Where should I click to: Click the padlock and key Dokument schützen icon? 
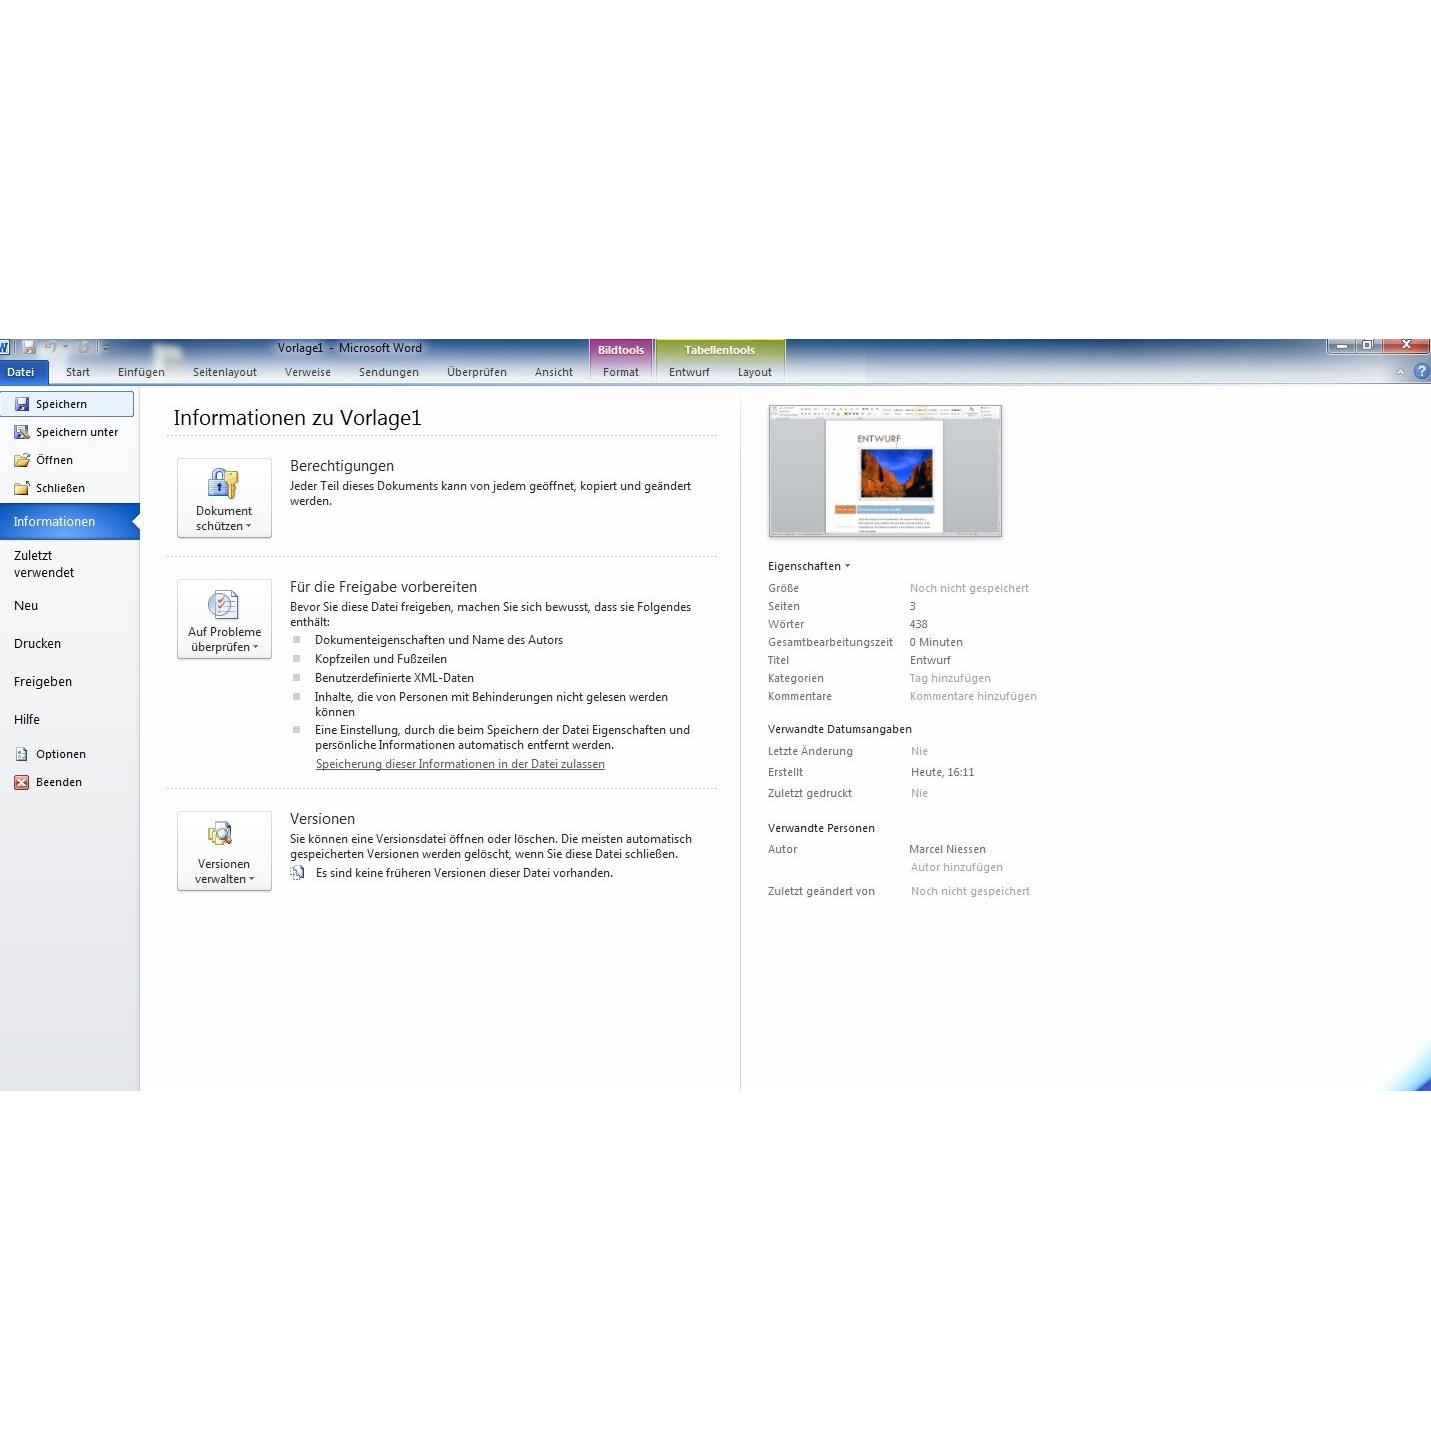pos(223,483)
